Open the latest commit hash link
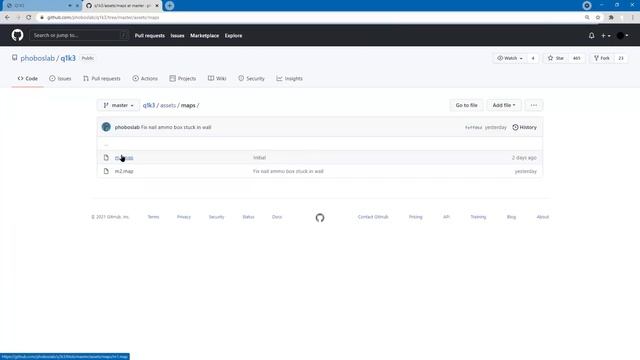640x360 pixels. [x=473, y=127]
